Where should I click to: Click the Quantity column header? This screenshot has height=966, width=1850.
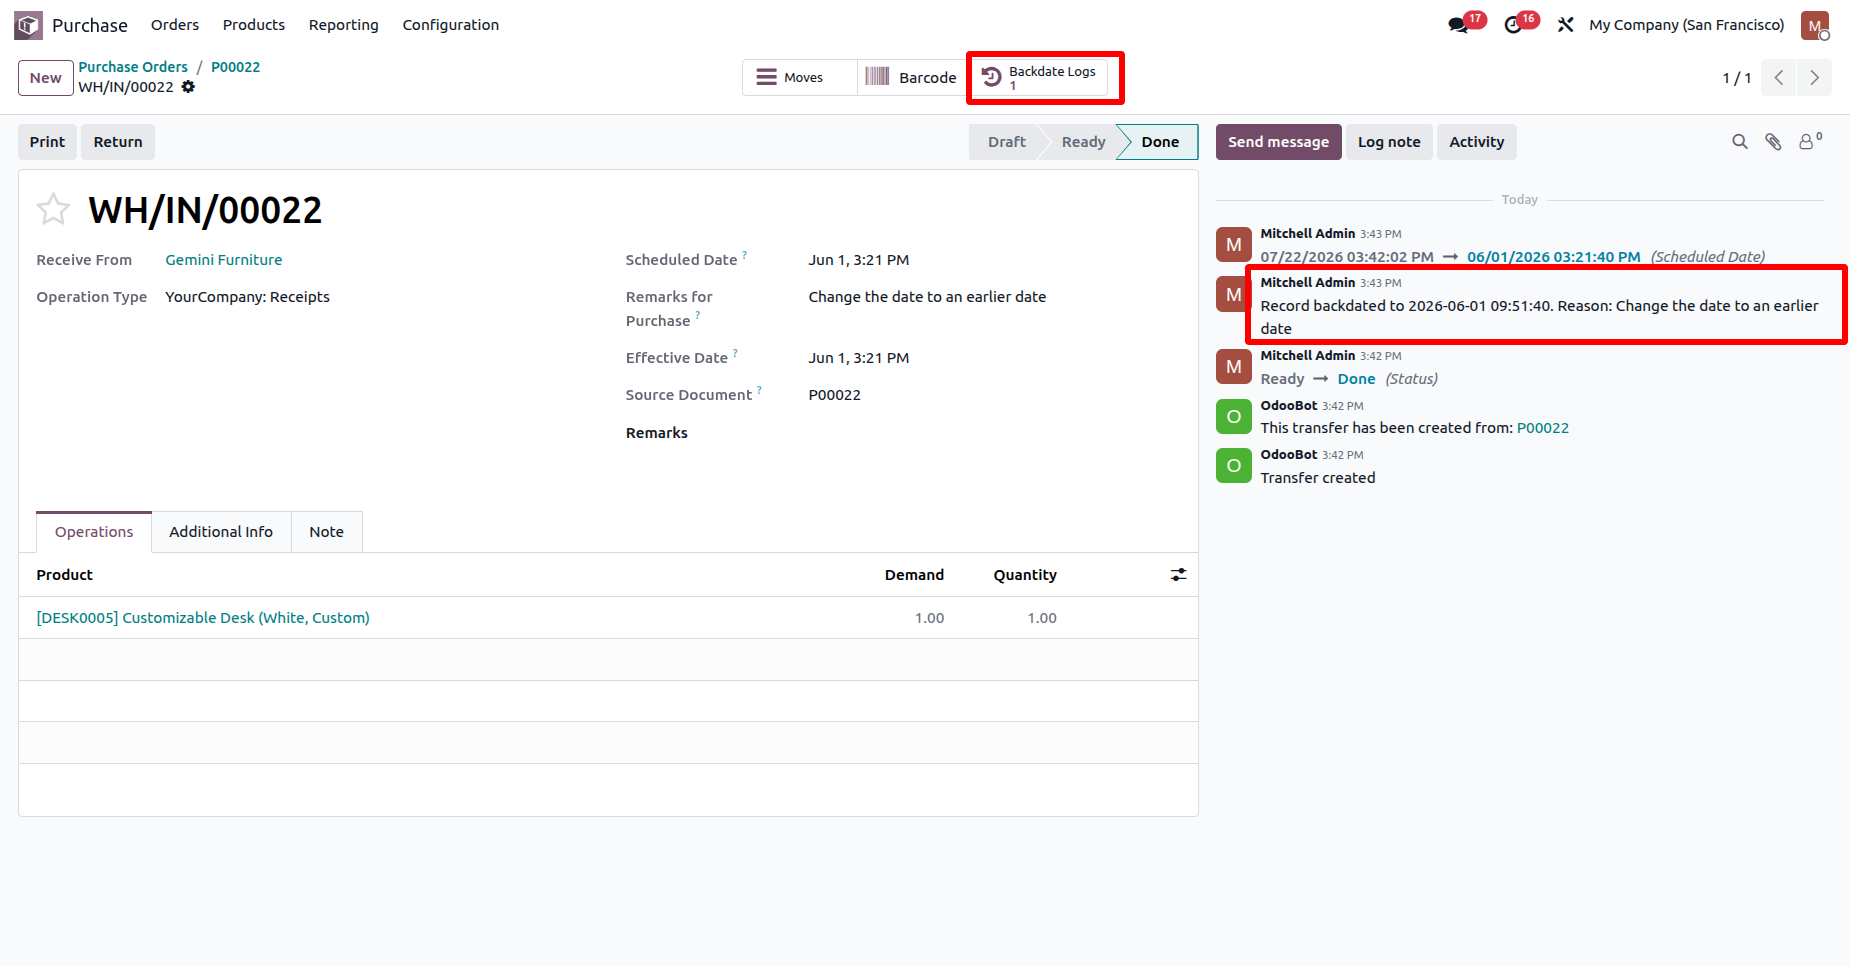click(x=1025, y=575)
